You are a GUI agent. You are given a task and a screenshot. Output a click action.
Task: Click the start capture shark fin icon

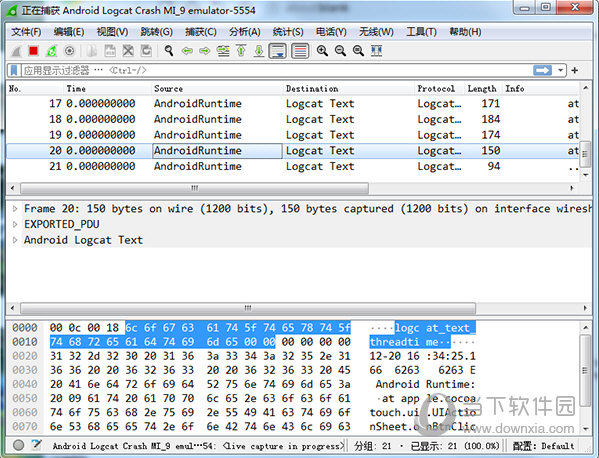[16, 51]
